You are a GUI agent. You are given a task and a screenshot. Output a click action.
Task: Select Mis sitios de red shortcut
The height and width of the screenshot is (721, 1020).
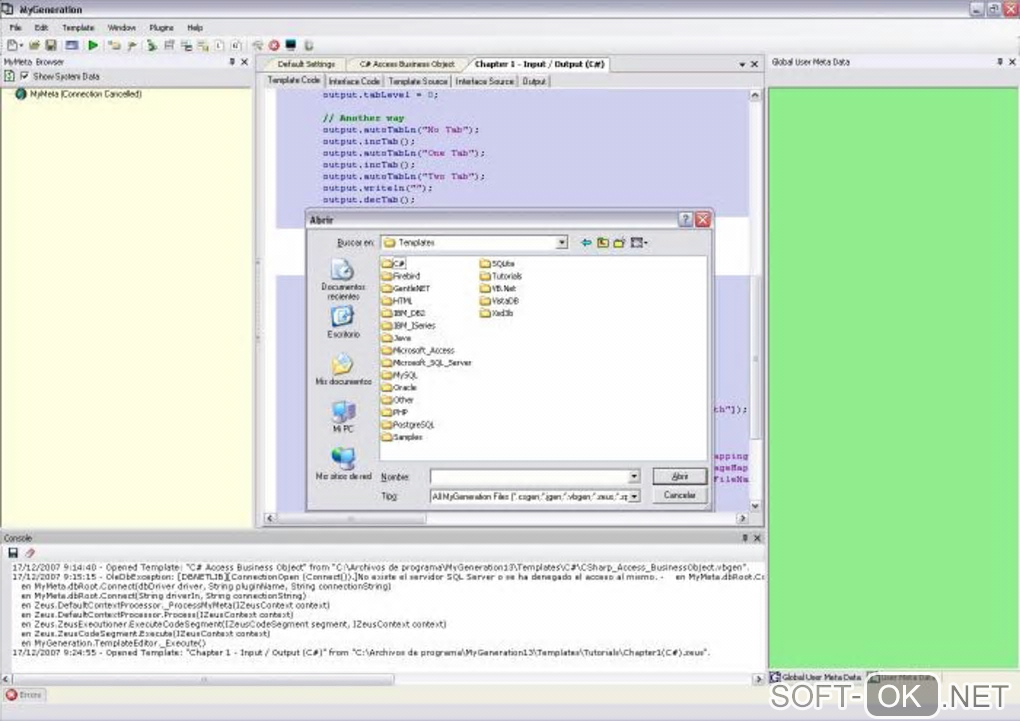tap(343, 464)
